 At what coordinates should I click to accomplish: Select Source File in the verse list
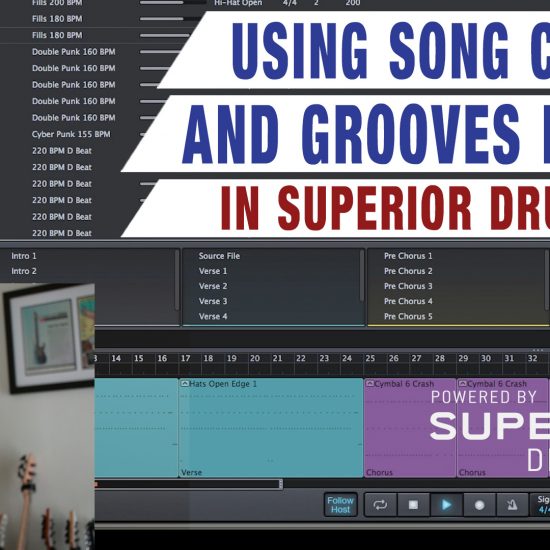click(219, 256)
